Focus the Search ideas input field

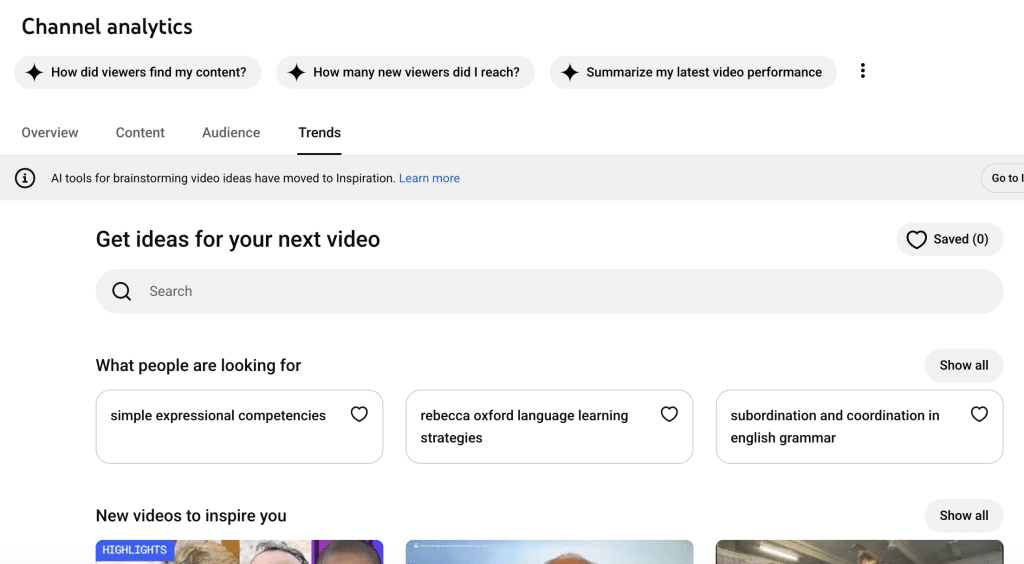click(549, 291)
